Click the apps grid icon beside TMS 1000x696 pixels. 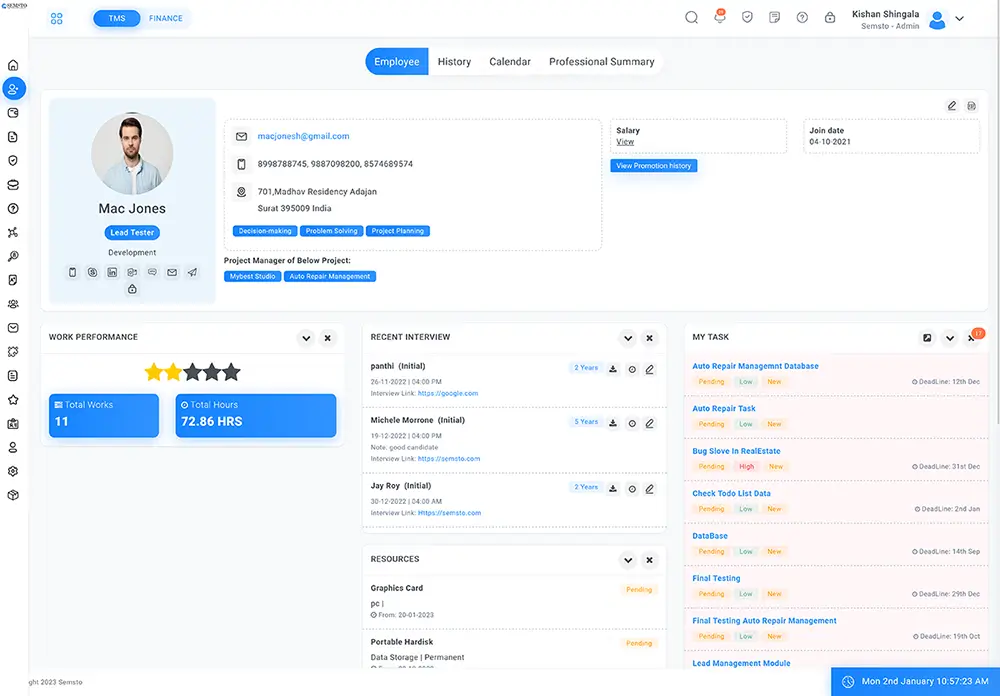tap(57, 19)
